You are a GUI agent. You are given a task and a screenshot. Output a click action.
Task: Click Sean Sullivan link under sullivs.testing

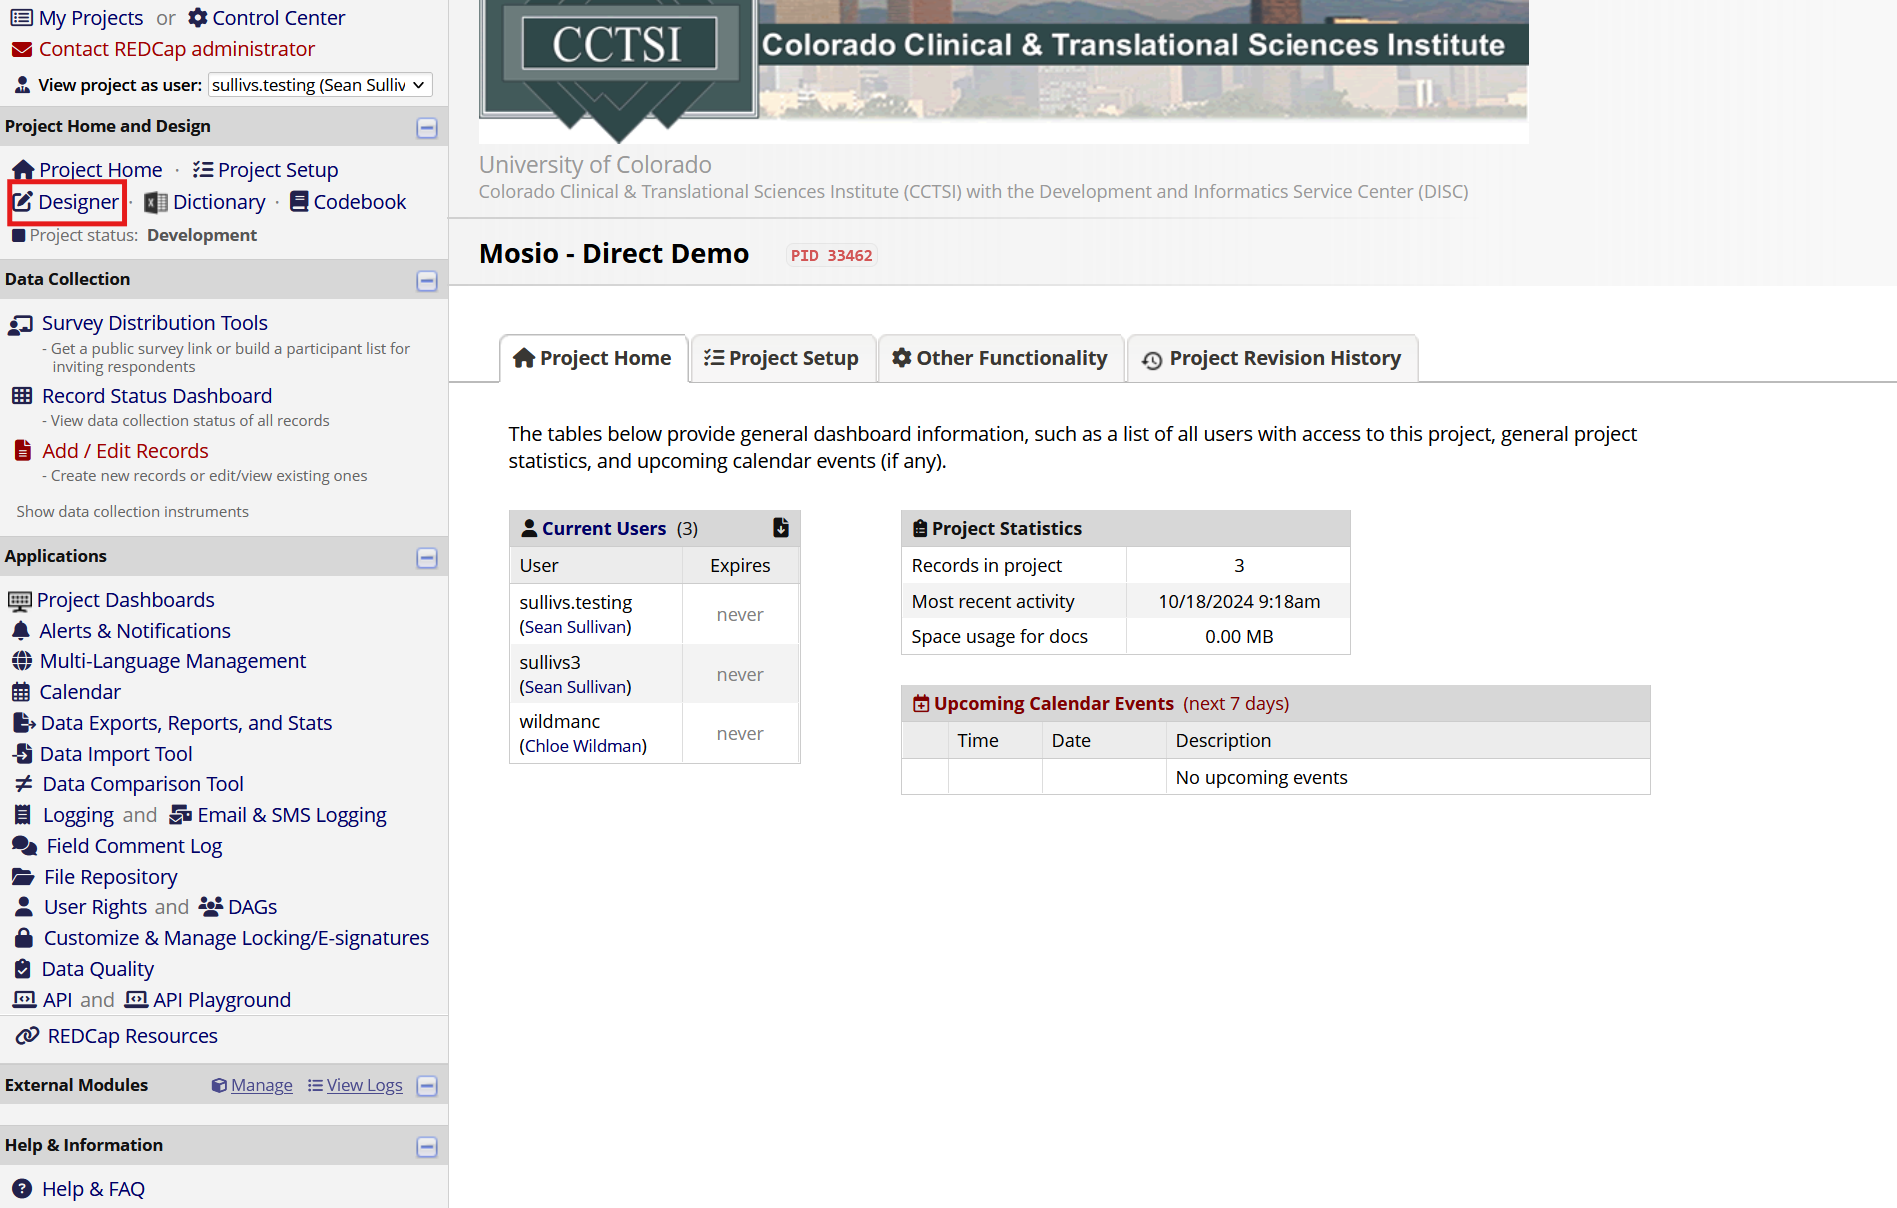pos(576,627)
